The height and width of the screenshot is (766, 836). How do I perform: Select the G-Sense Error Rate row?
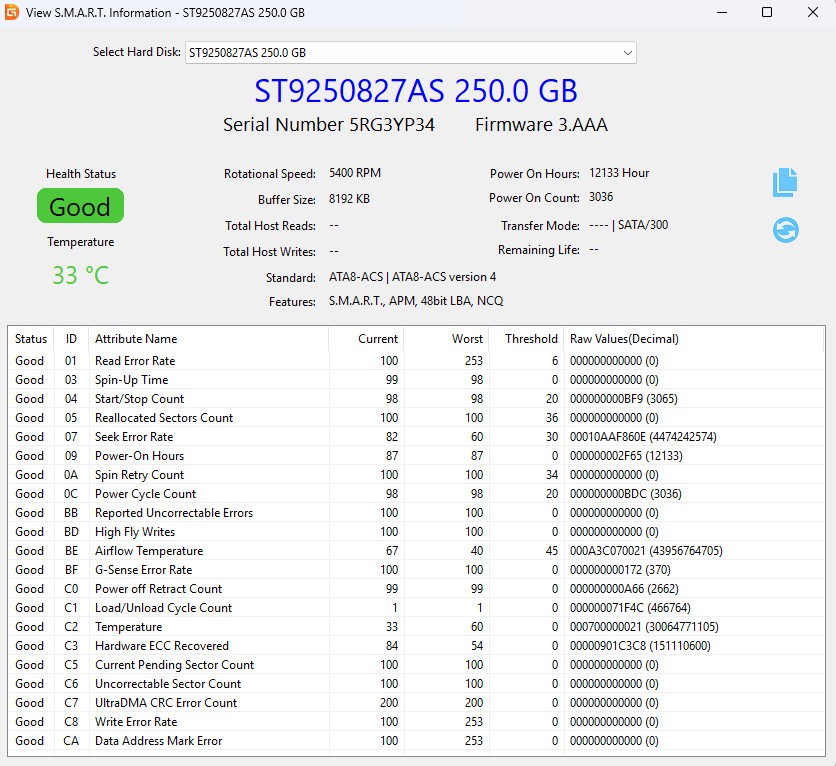pyautogui.click(x=416, y=570)
